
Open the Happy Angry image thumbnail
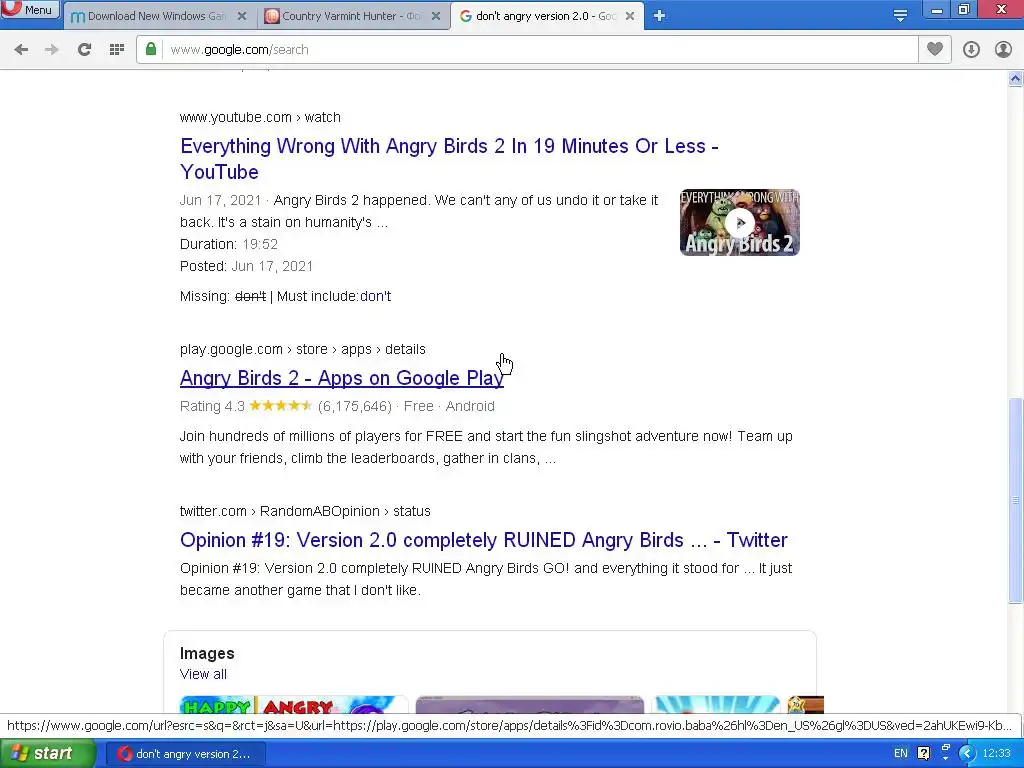[294, 705]
